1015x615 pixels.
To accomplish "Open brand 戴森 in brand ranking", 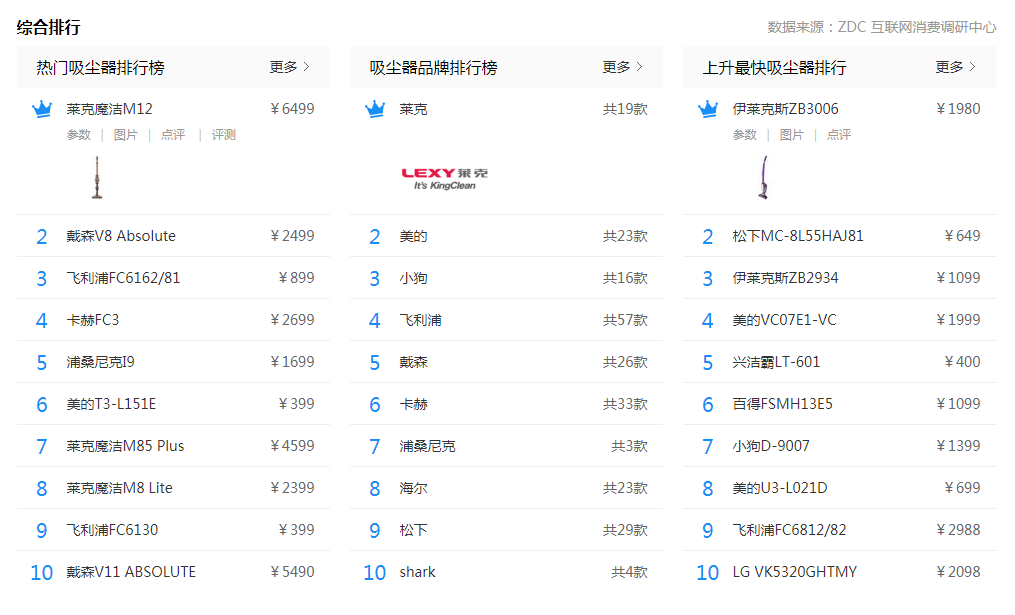I will [414, 362].
